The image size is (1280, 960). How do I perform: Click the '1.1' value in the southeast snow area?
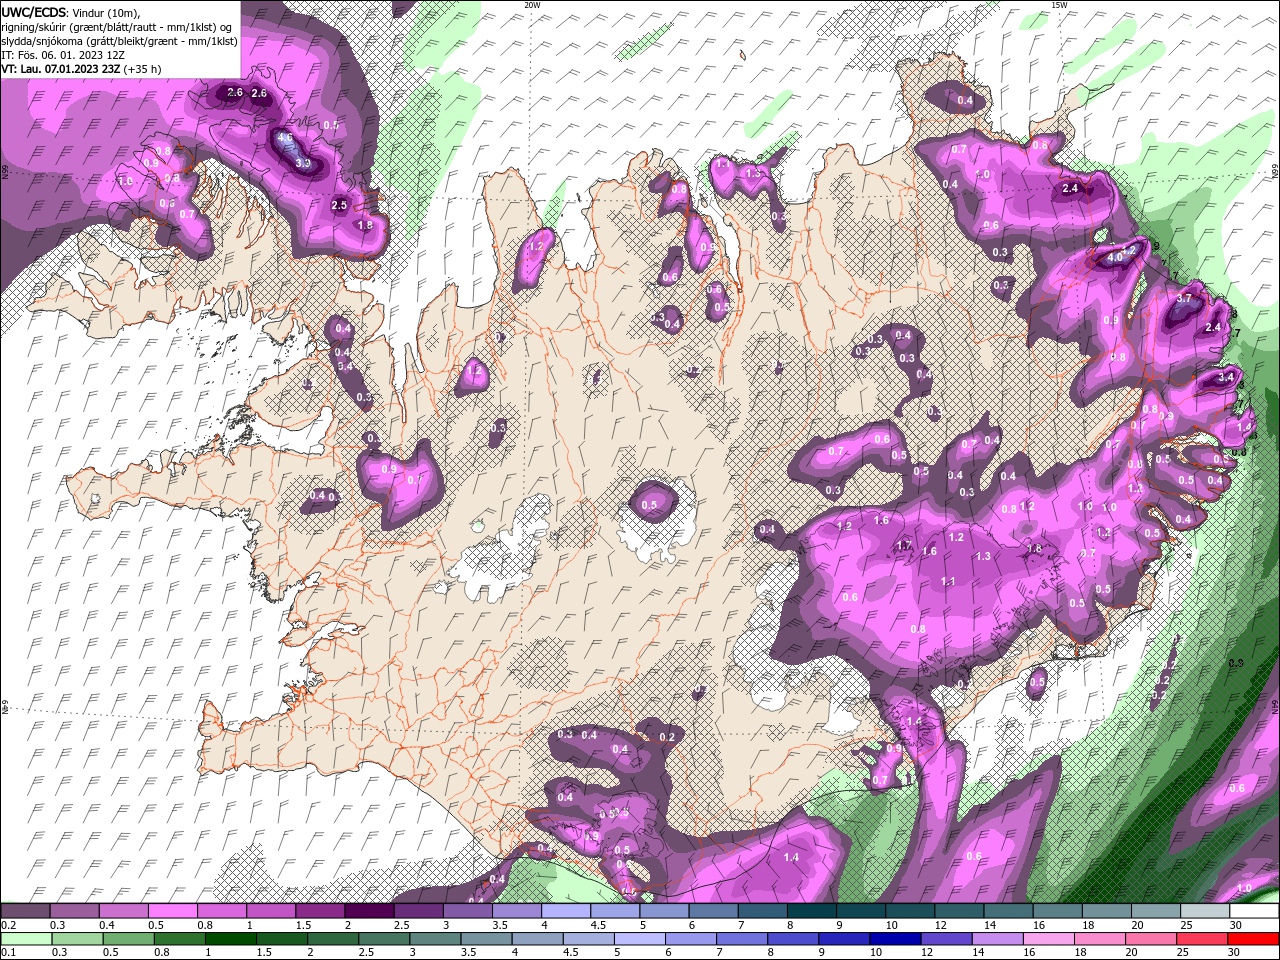click(948, 581)
